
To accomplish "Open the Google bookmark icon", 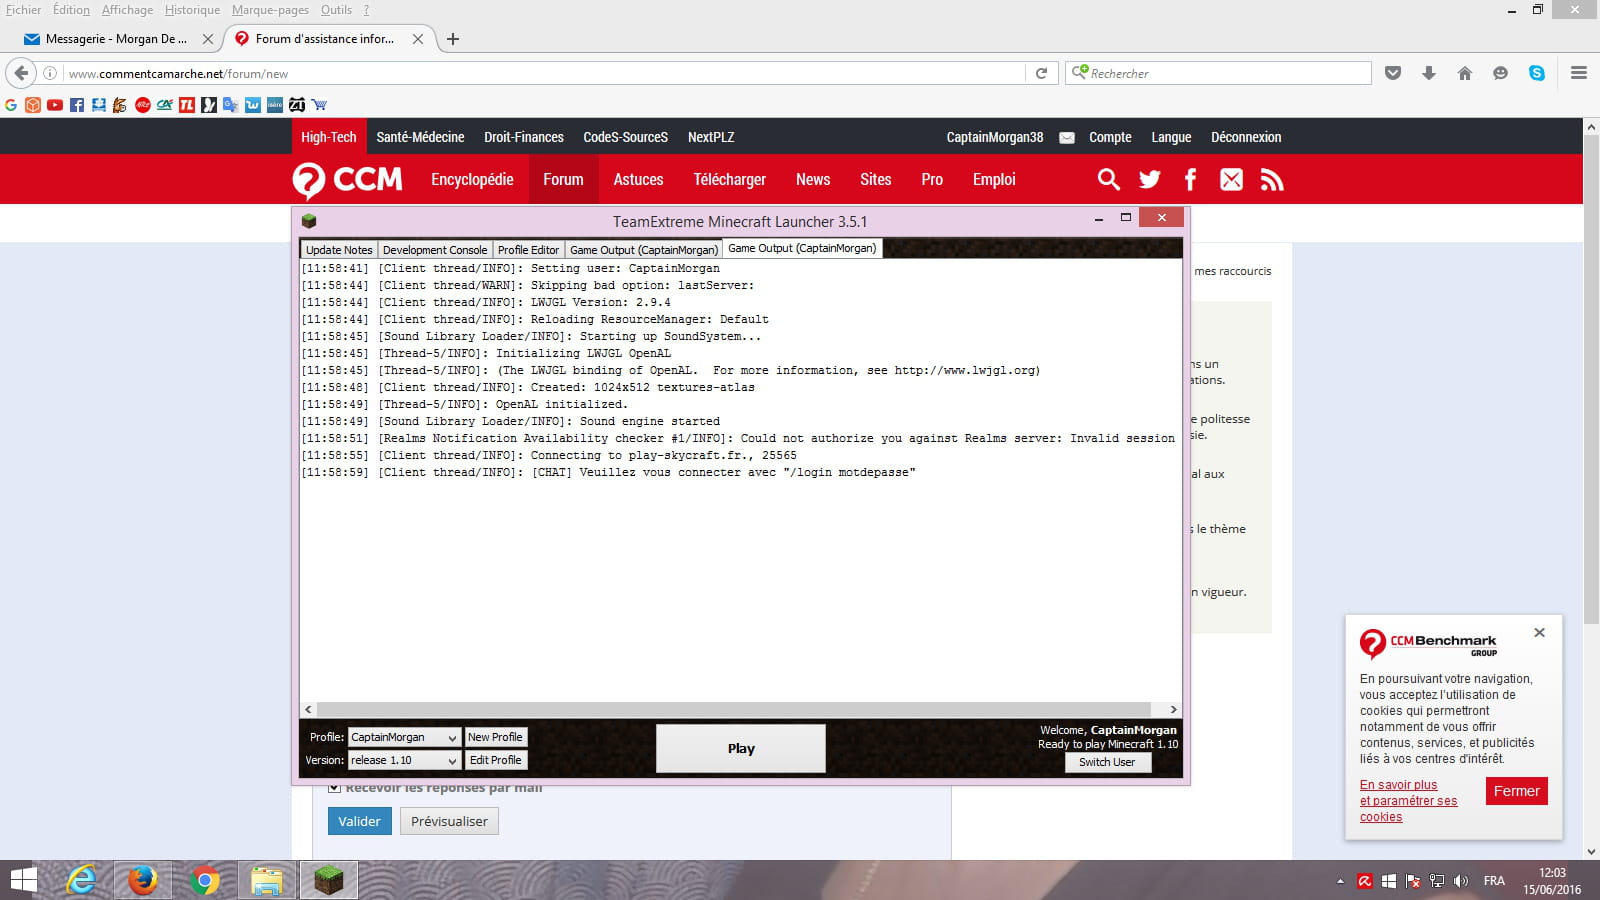I will click(11, 105).
